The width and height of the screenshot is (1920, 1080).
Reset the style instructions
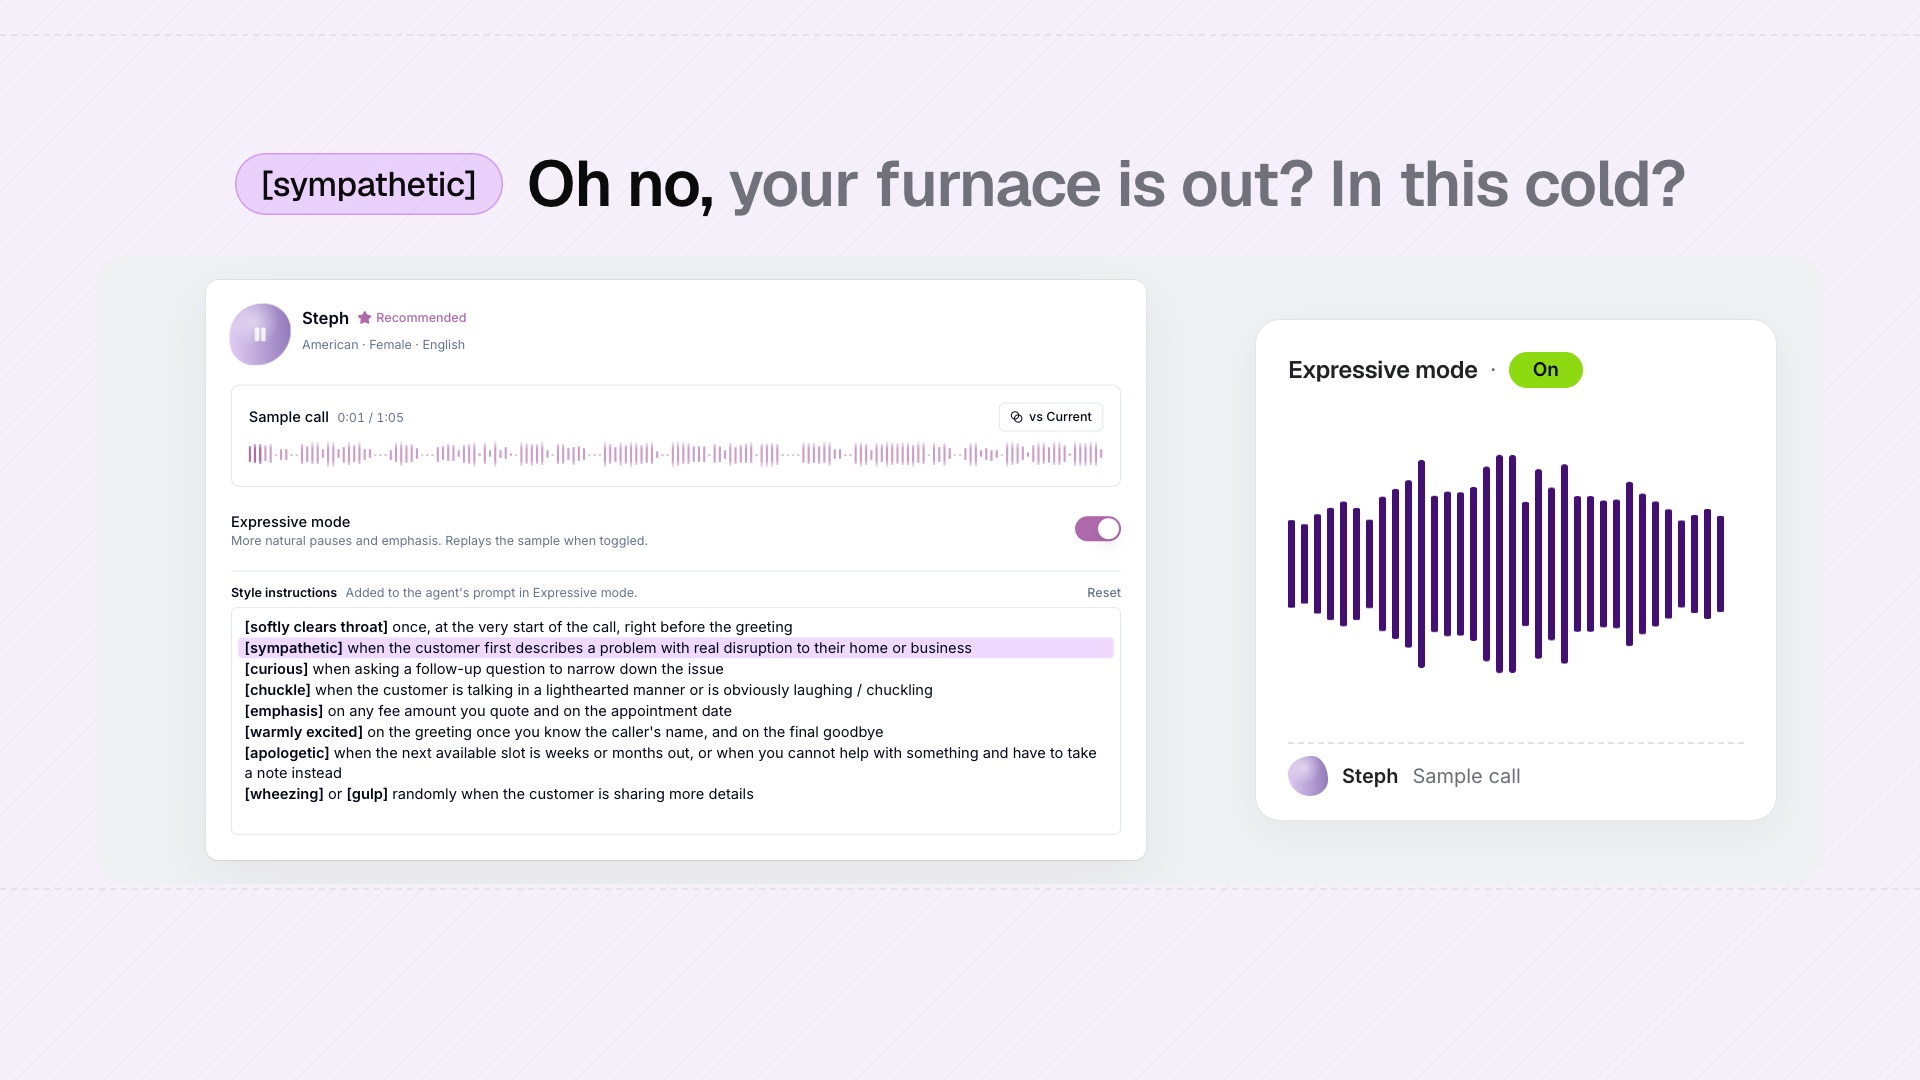click(1103, 593)
